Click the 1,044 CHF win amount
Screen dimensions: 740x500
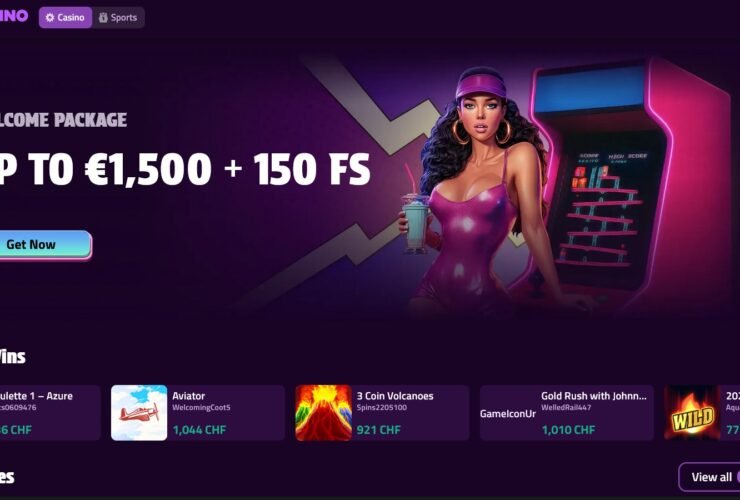click(x=199, y=430)
